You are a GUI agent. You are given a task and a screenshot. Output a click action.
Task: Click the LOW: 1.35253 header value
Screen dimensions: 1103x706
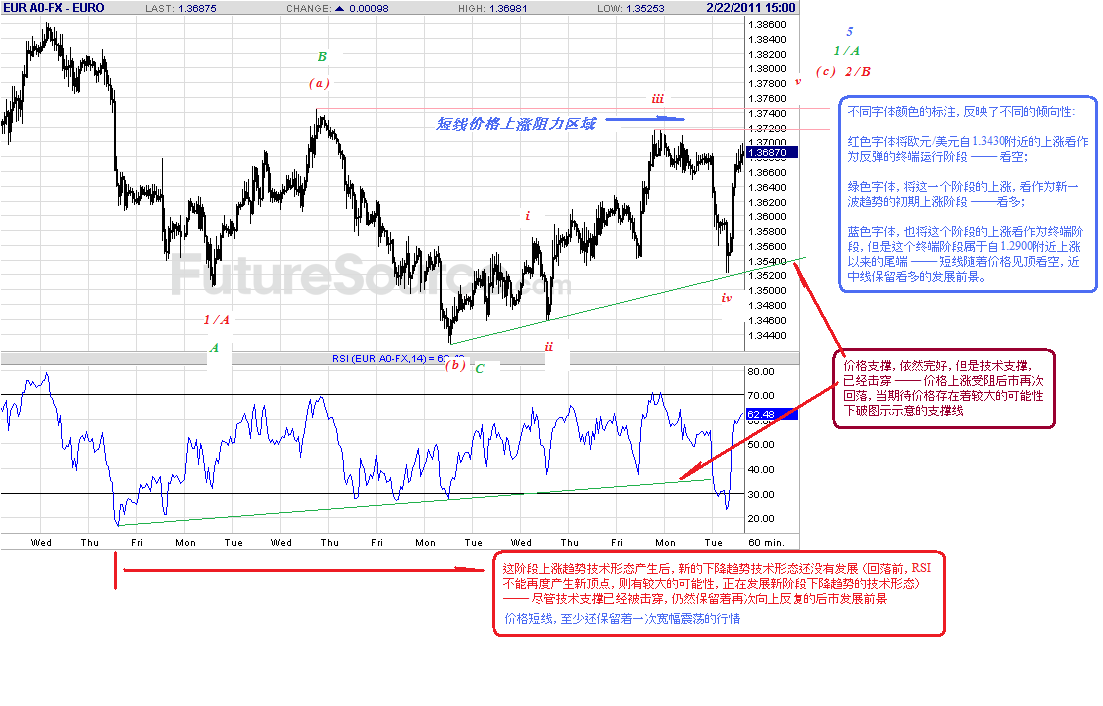[631, 8]
